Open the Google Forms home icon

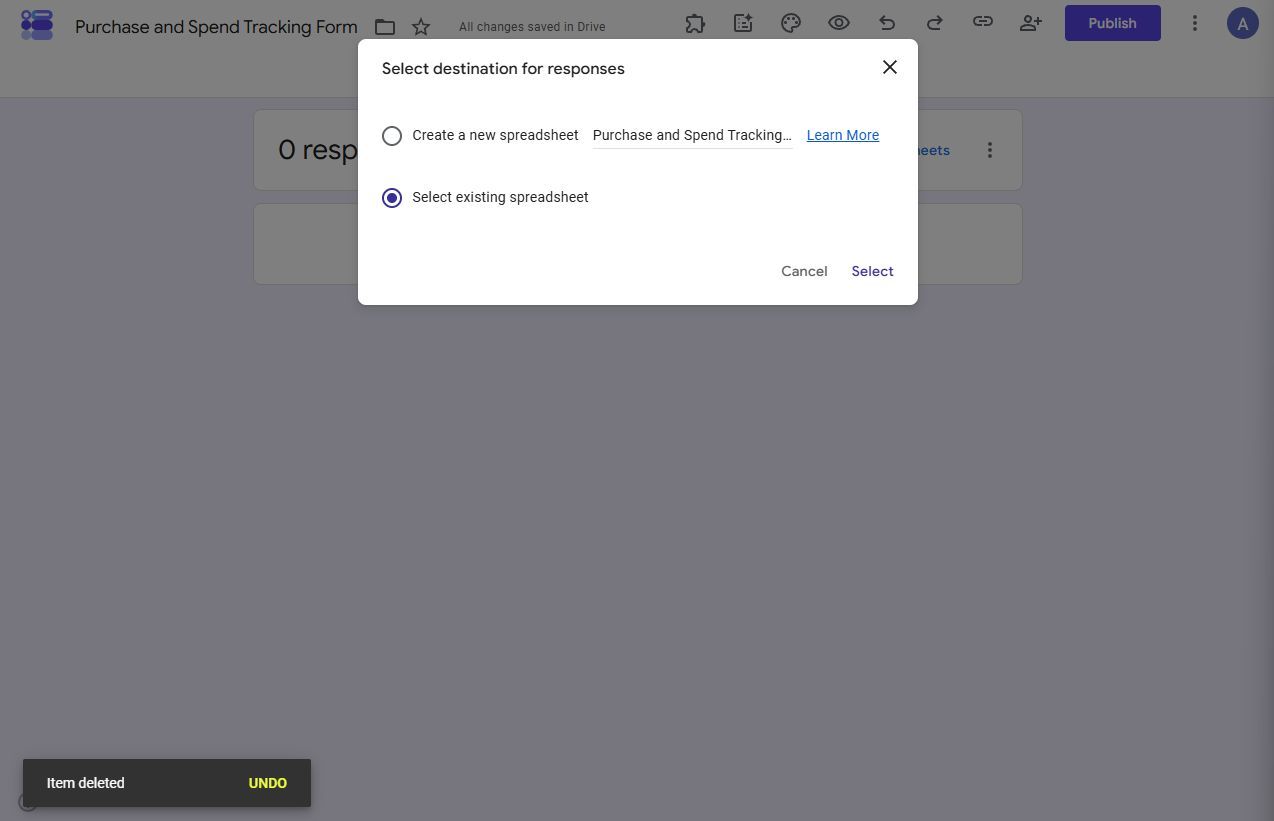(37, 25)
